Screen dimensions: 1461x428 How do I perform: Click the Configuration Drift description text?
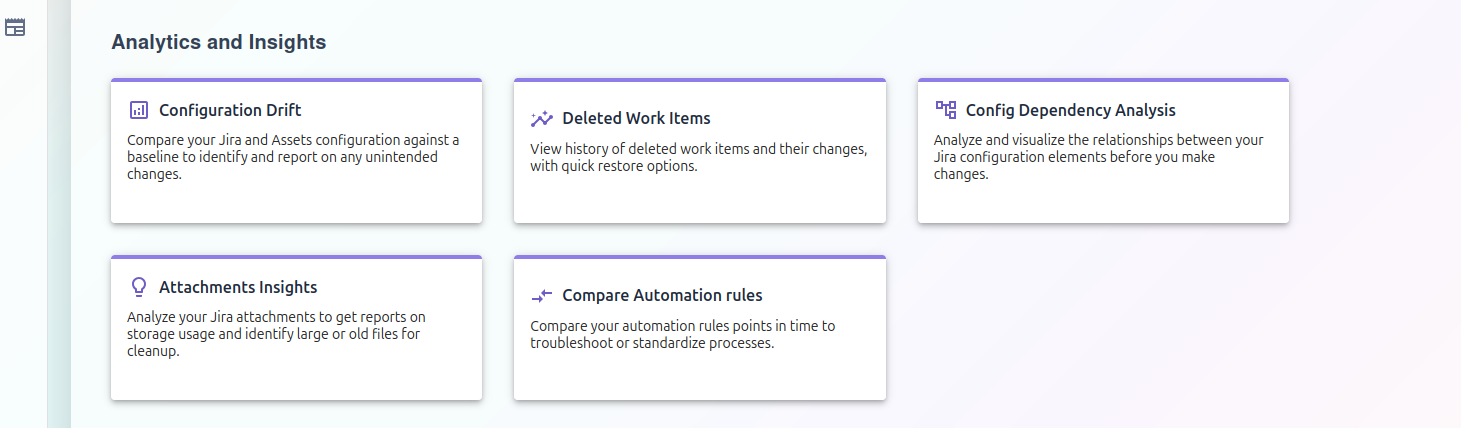coord(293,157)
